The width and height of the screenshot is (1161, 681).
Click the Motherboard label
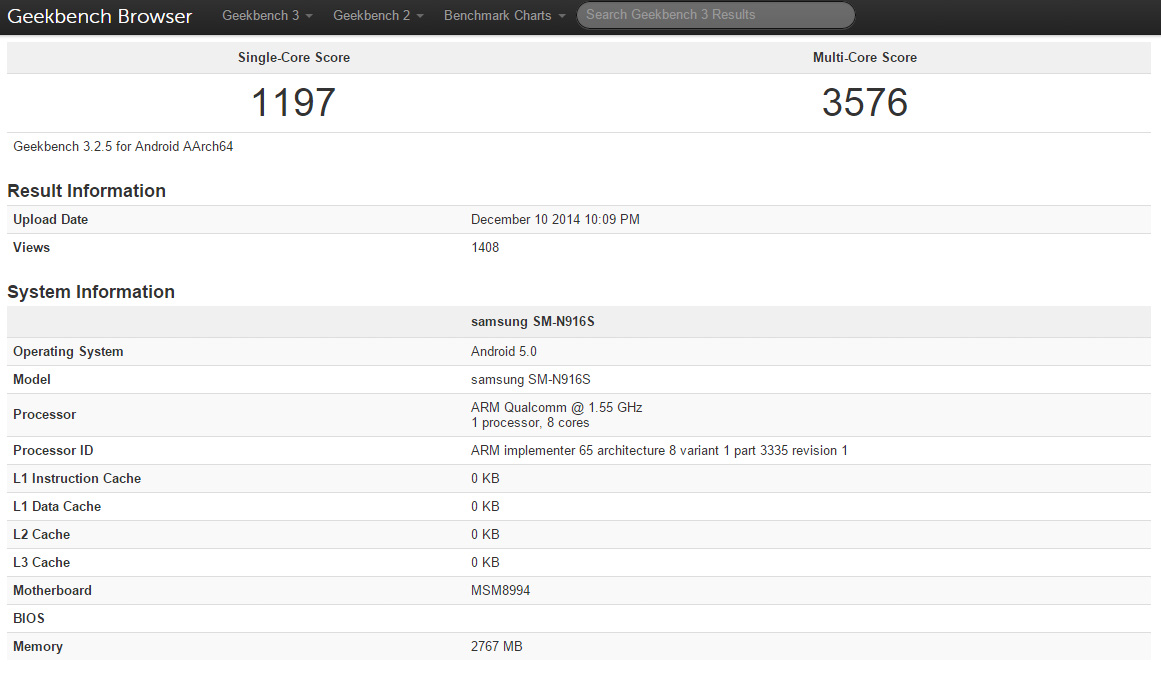point(53,591)
